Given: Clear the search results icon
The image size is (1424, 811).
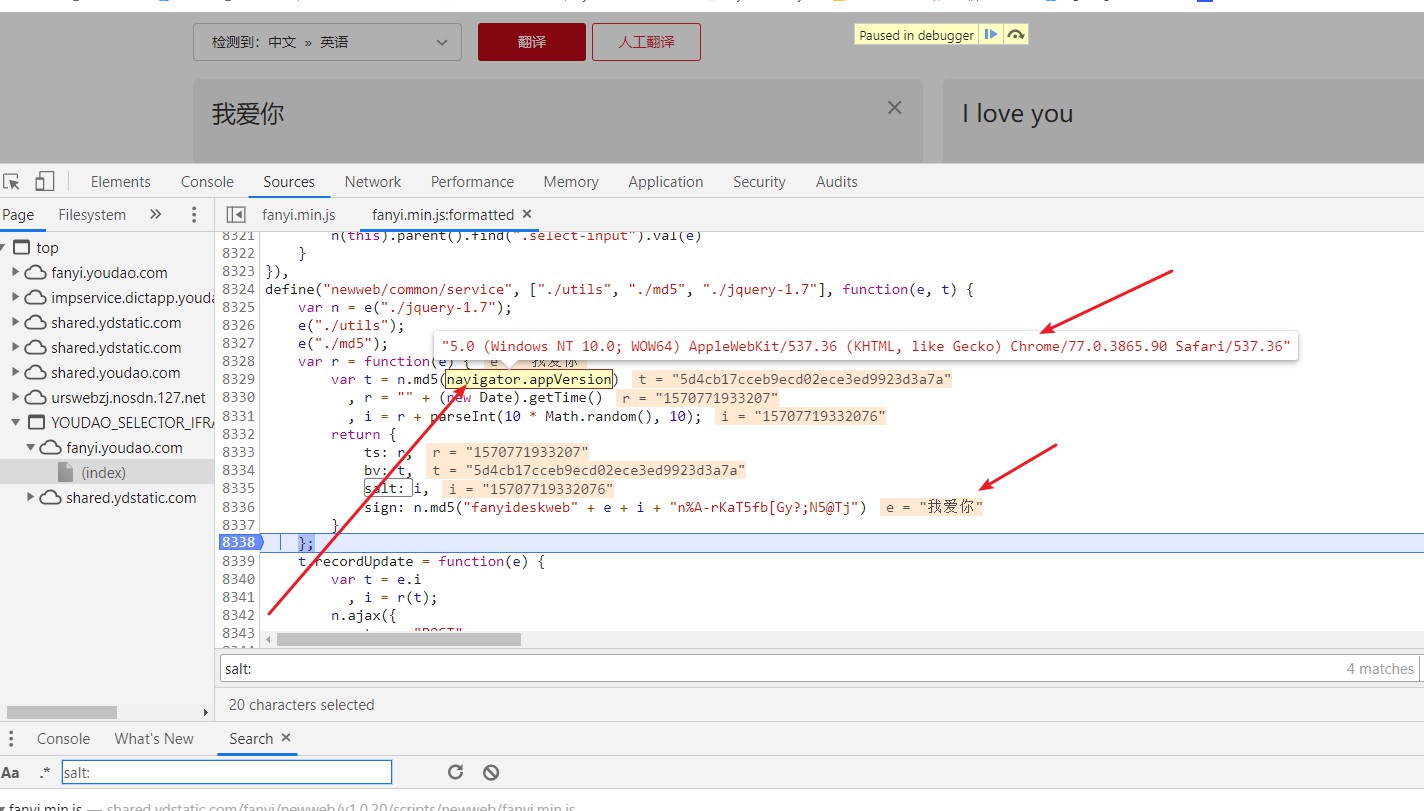Looking at the screenshot, I should click(x=491, y=772).
